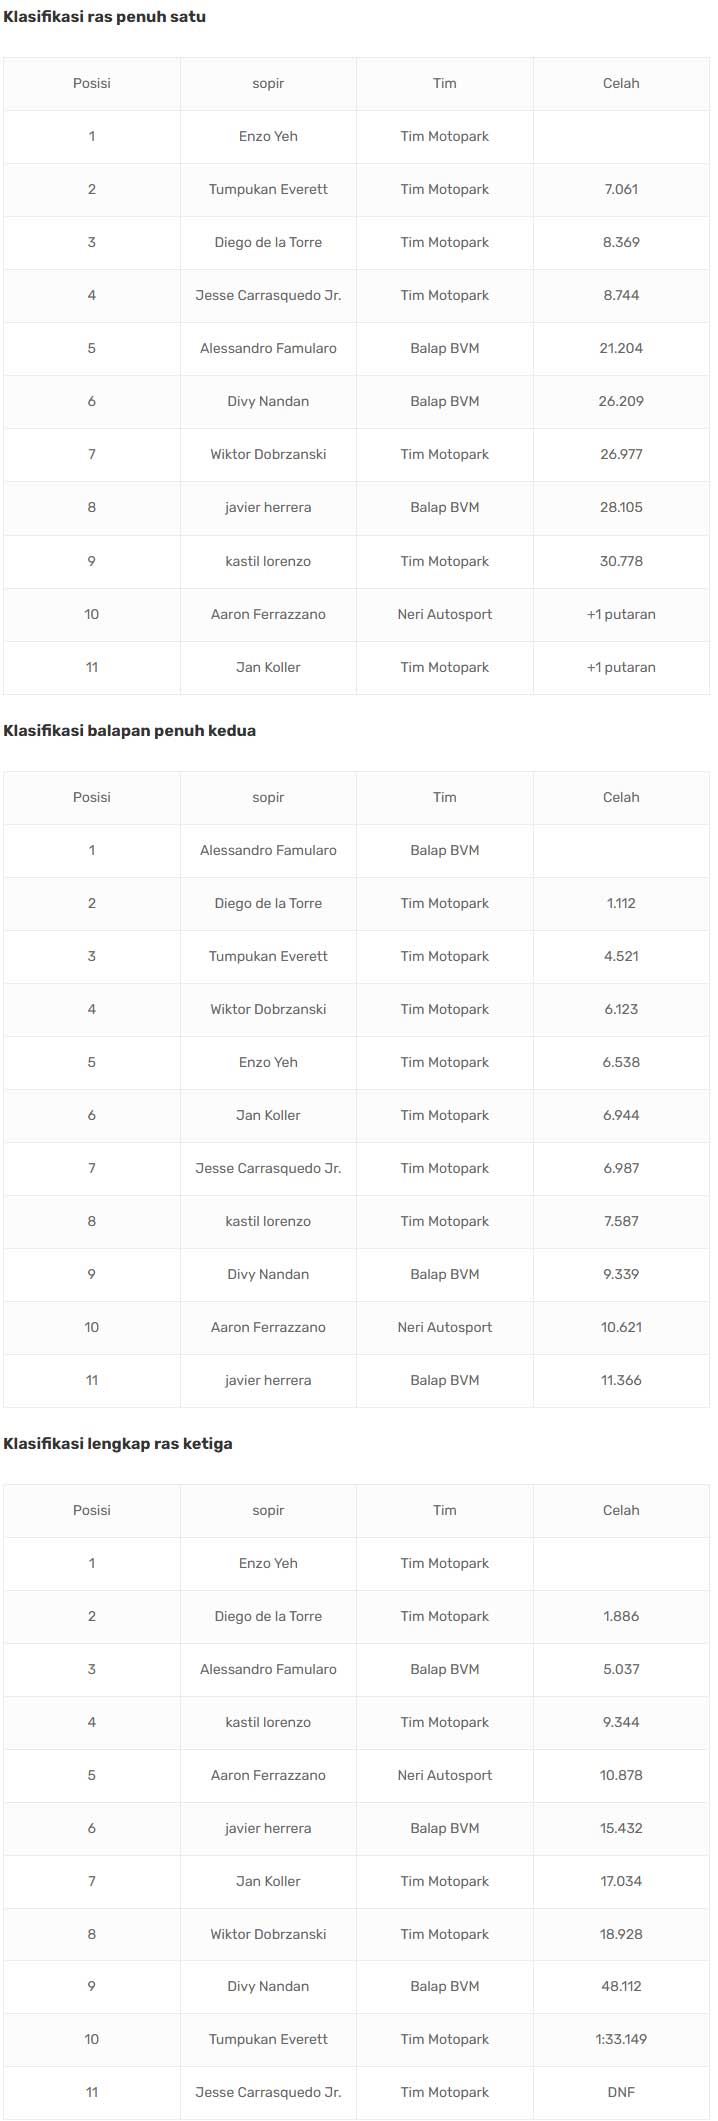Click Neri Autosport in the third race table
Image resolution: width=718 pixels, height=2121 pixels.
click(445, 1775)
